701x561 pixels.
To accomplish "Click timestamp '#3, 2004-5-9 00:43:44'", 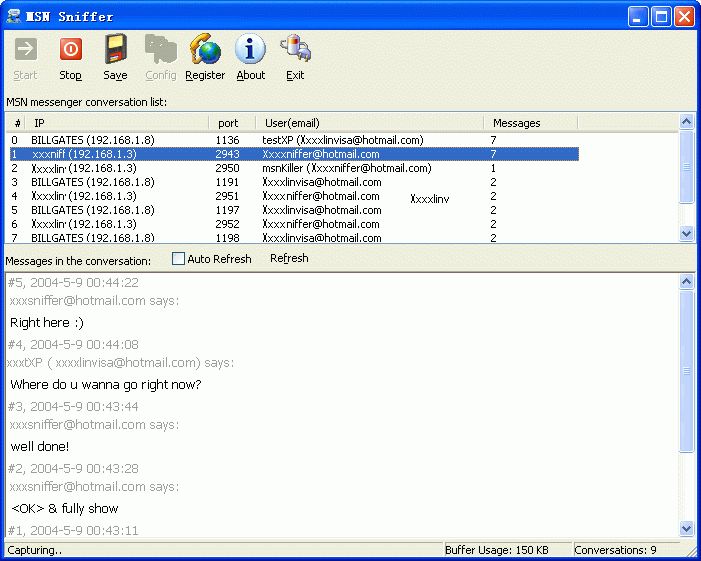I will coord(73,407).
